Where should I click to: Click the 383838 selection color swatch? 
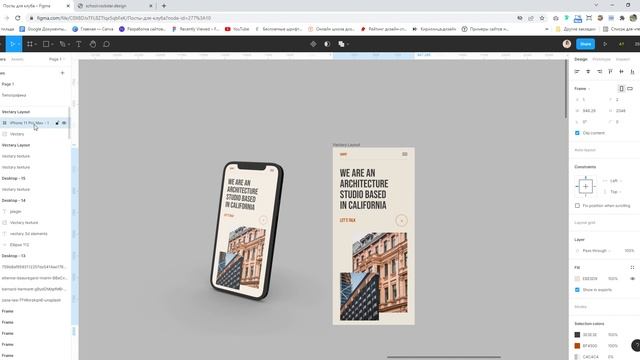(577, 335)
